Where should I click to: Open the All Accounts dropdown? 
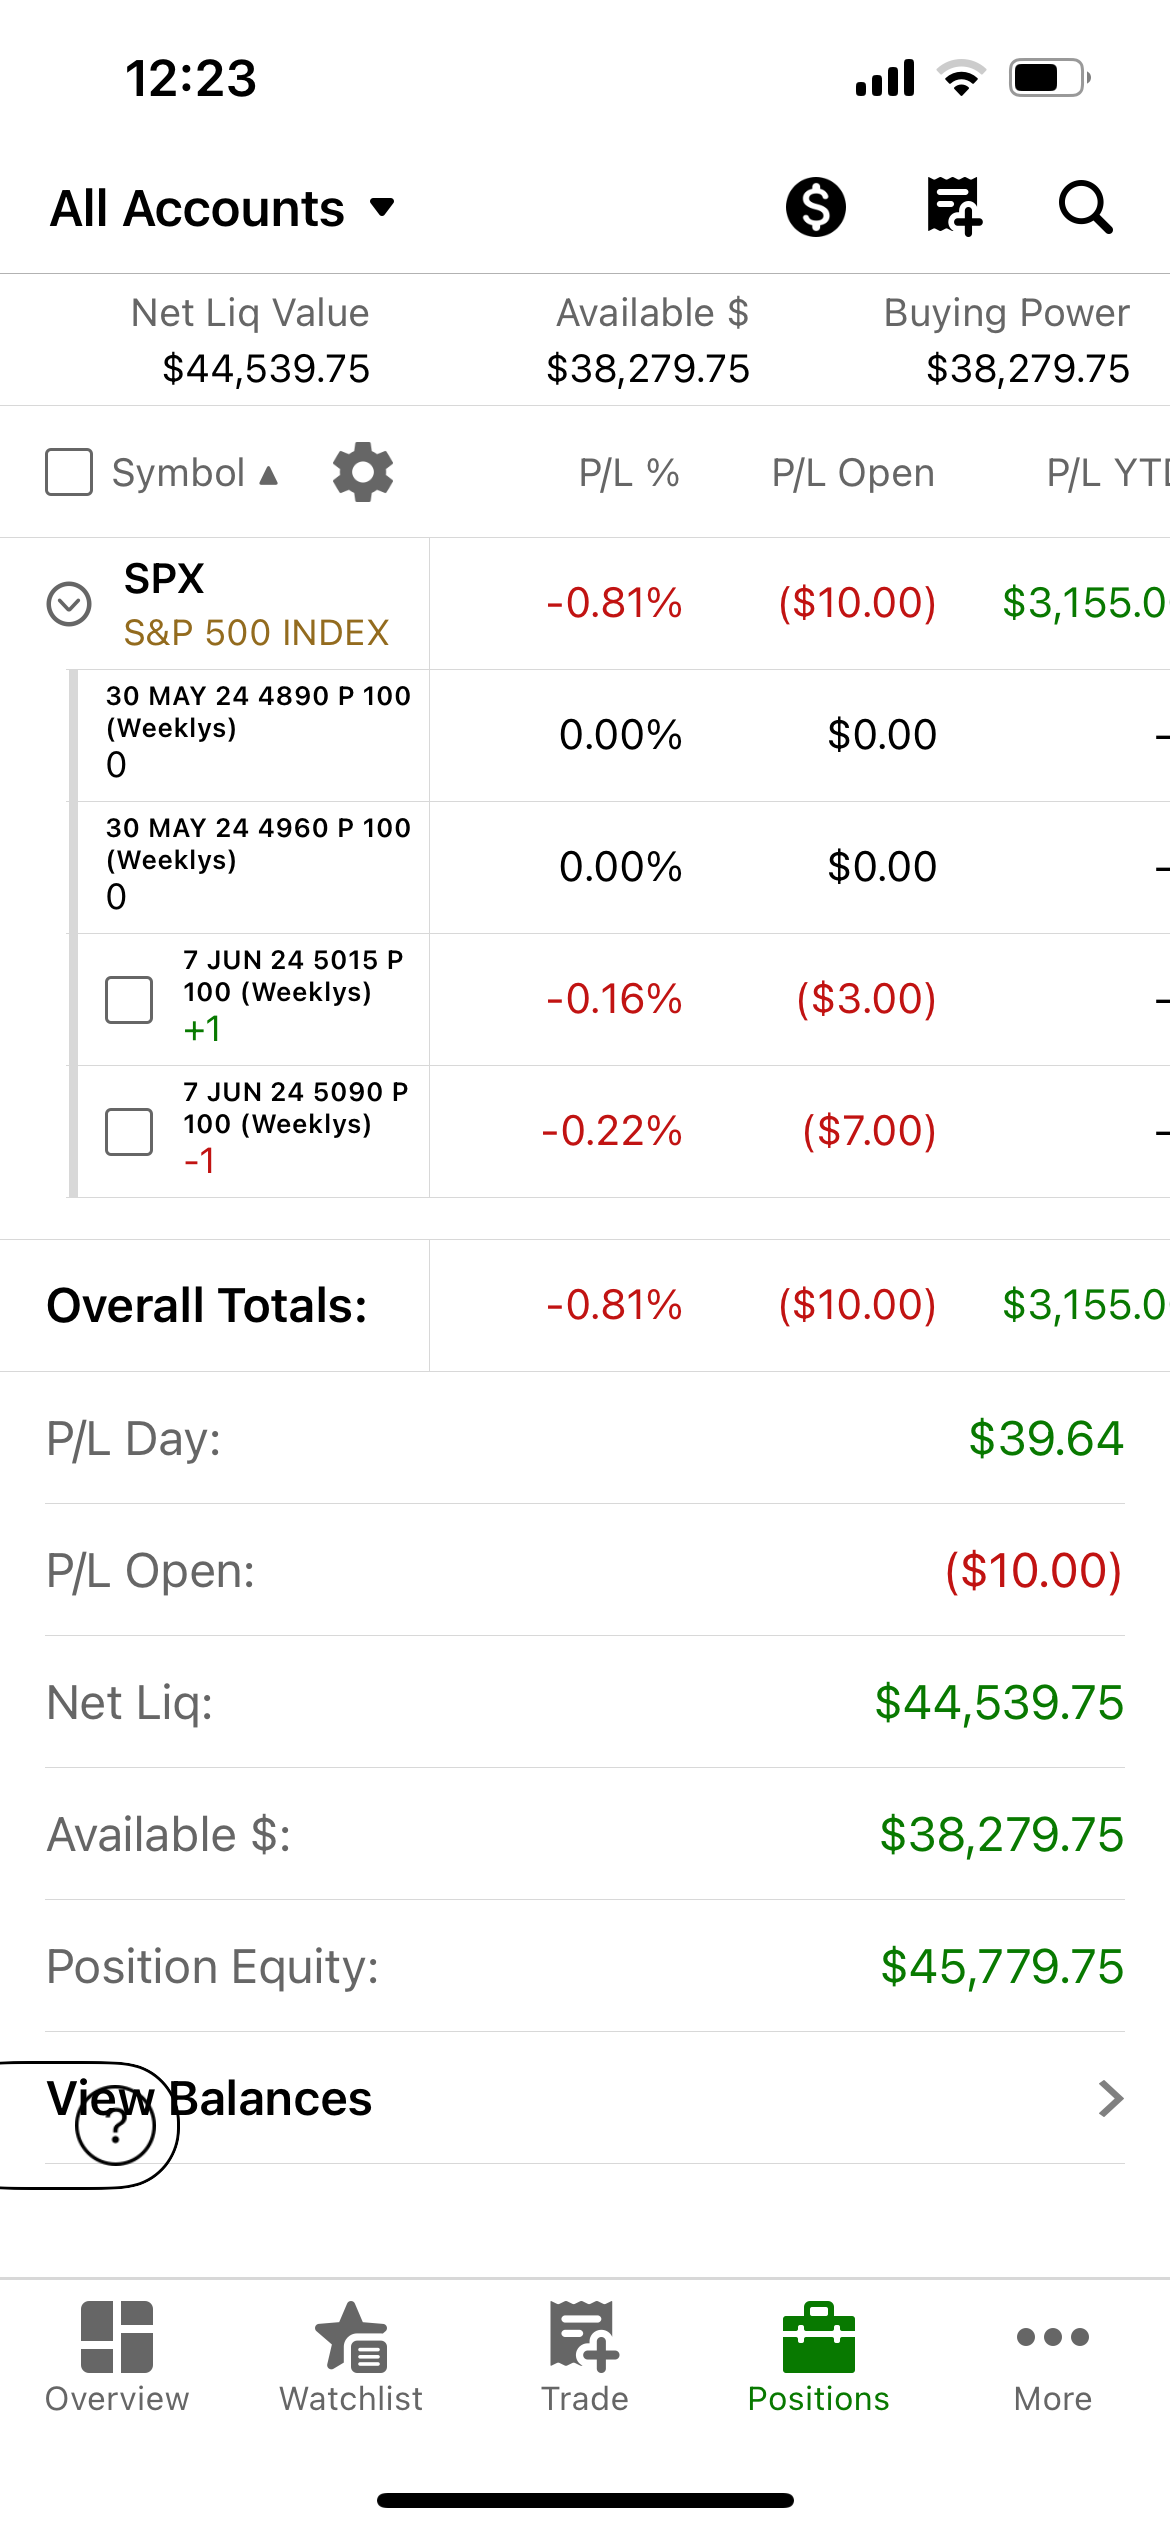(x=223, y=208)
